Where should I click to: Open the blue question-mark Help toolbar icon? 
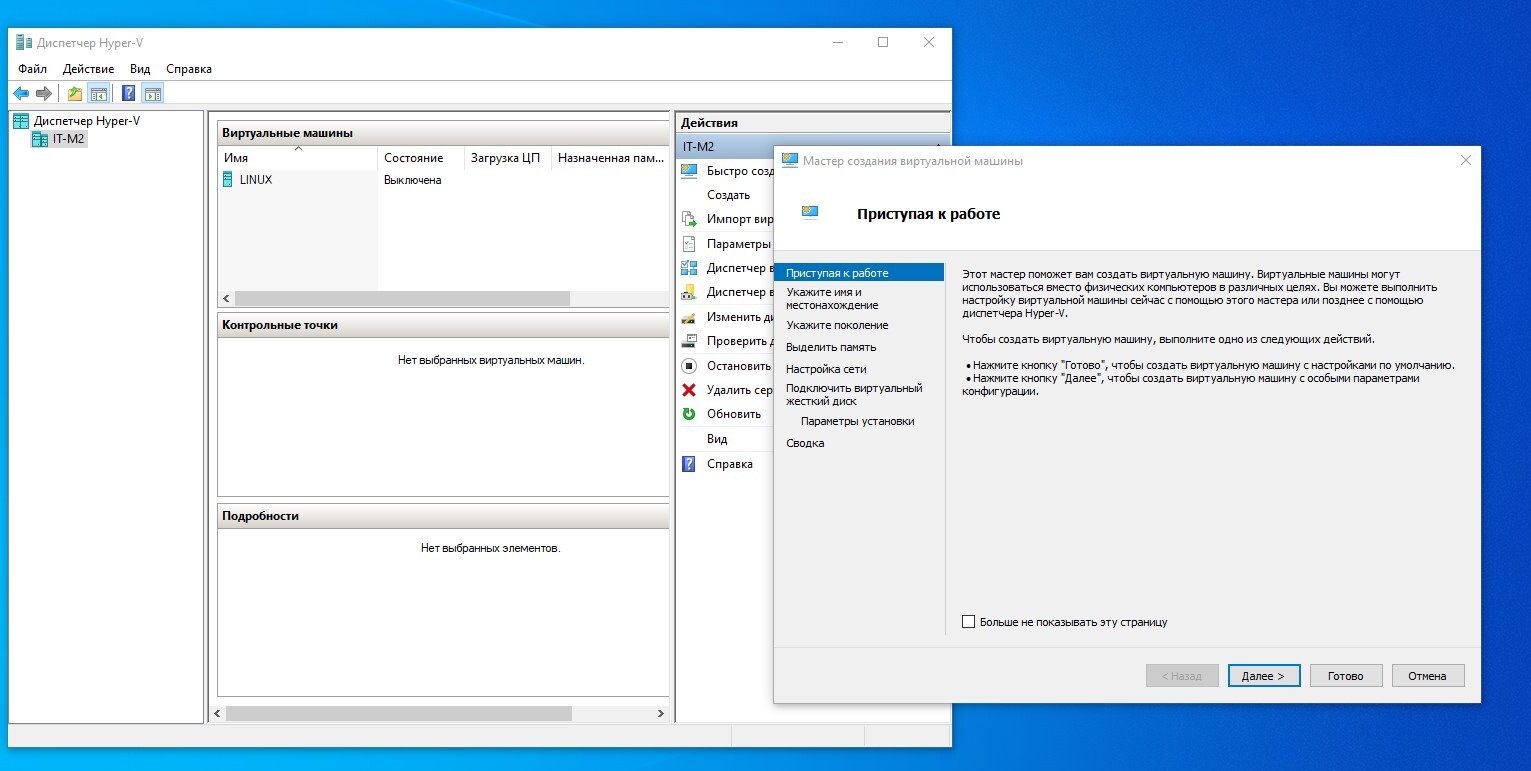128,94
